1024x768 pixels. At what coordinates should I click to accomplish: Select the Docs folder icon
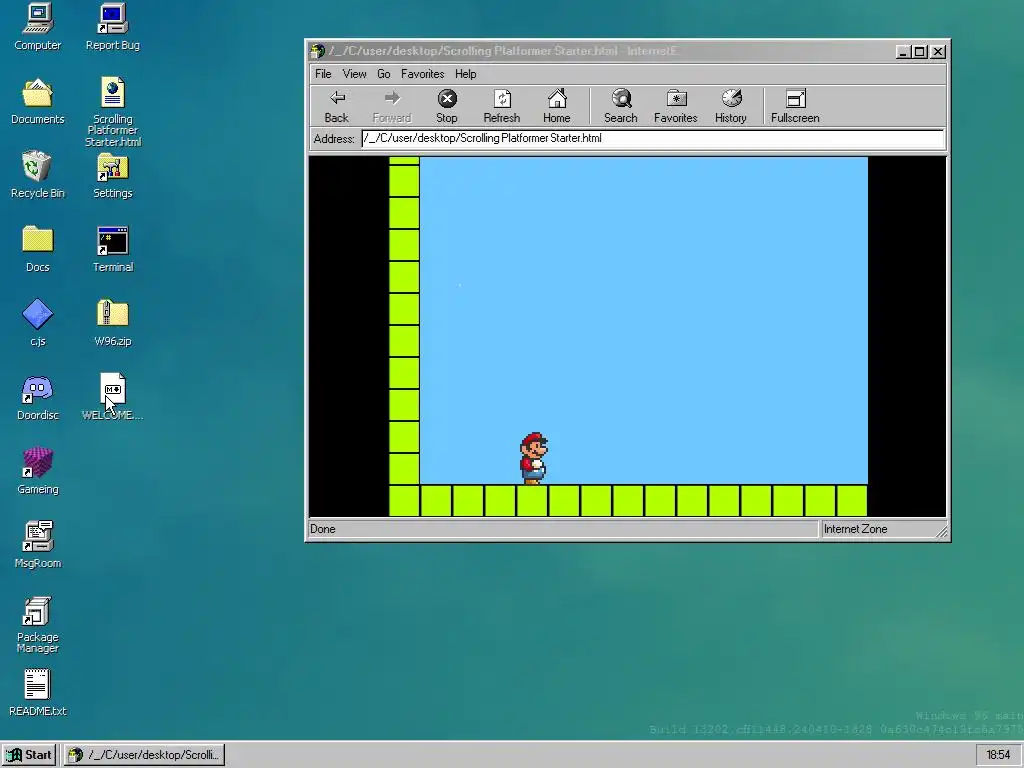(x=38, y=249)
